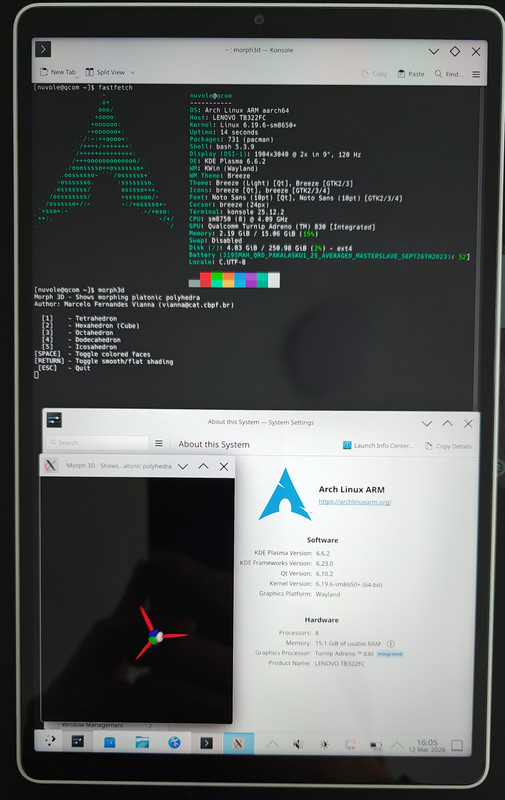
Task: Launch the web browser from taskbar
Action: [x=174, y=743]
